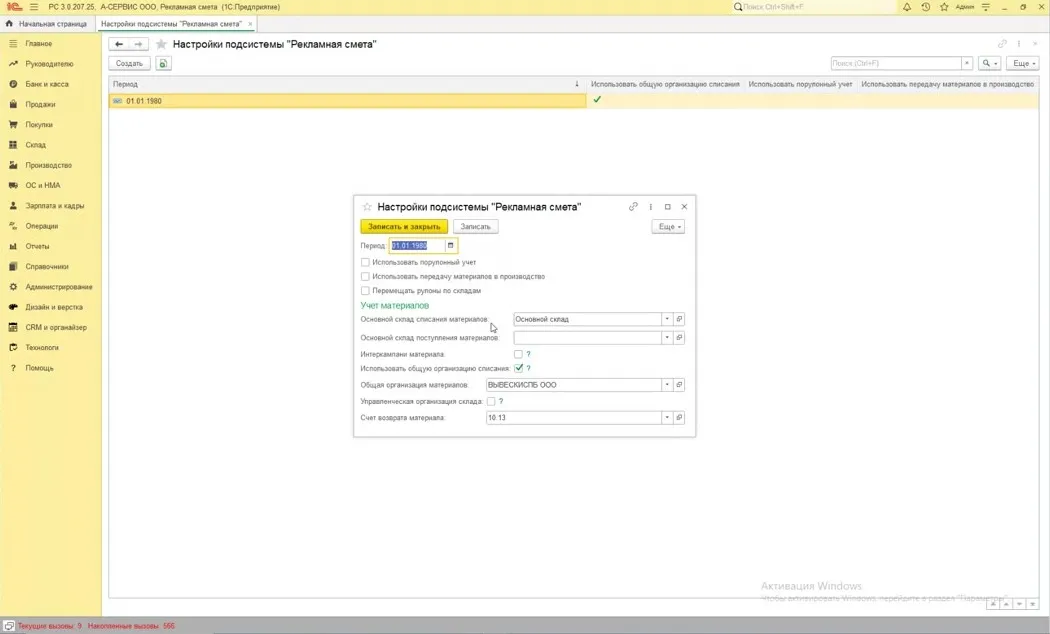
Task: Expand Общая организация материалов dropdown
Action: (667, 385)
